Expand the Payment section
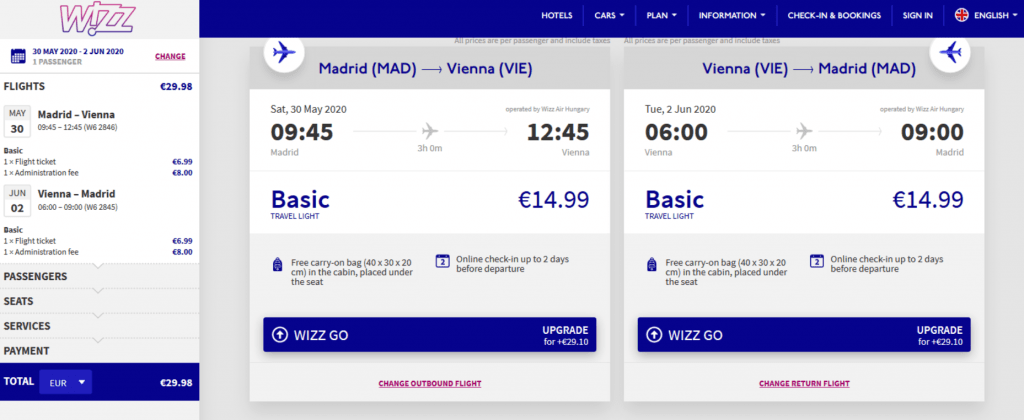This screenshot has width=1024, height=420. [x=98, y=351]
